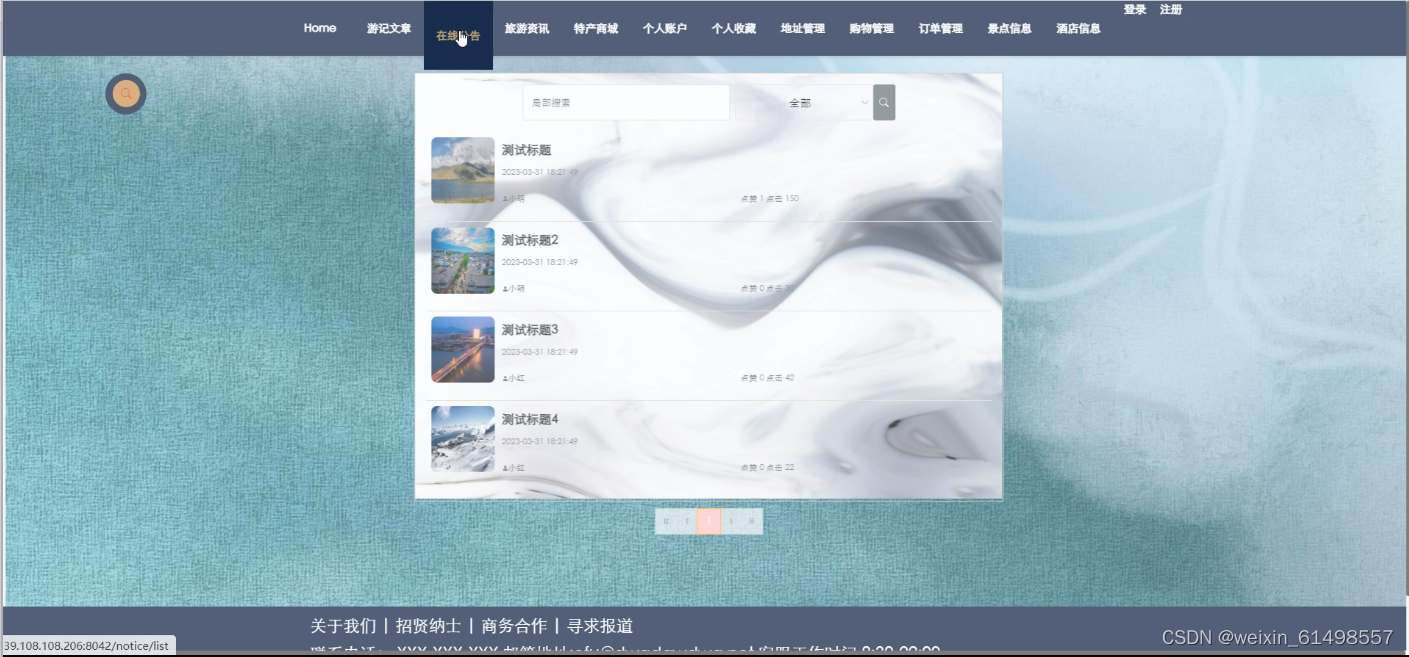Screen dimensions: 1409x657
Task: Click the 注册 register link
Action: (1171, 9)
